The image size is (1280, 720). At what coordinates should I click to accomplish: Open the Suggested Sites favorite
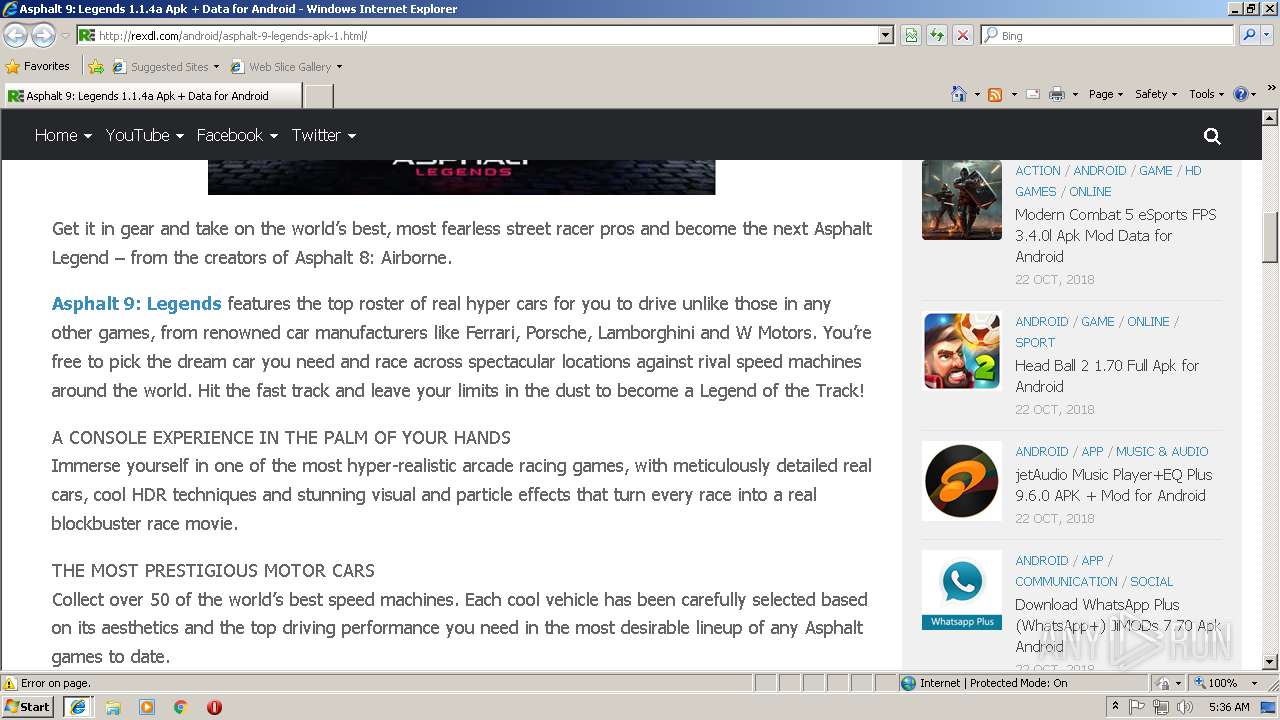click(x=165, y=67)
